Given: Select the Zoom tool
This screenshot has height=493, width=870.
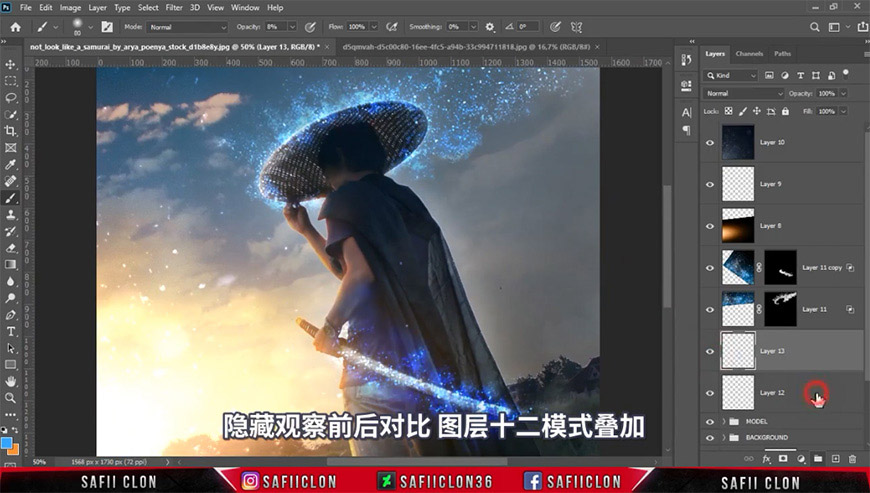Looking at the screenshot, I should tap(10, 398).
